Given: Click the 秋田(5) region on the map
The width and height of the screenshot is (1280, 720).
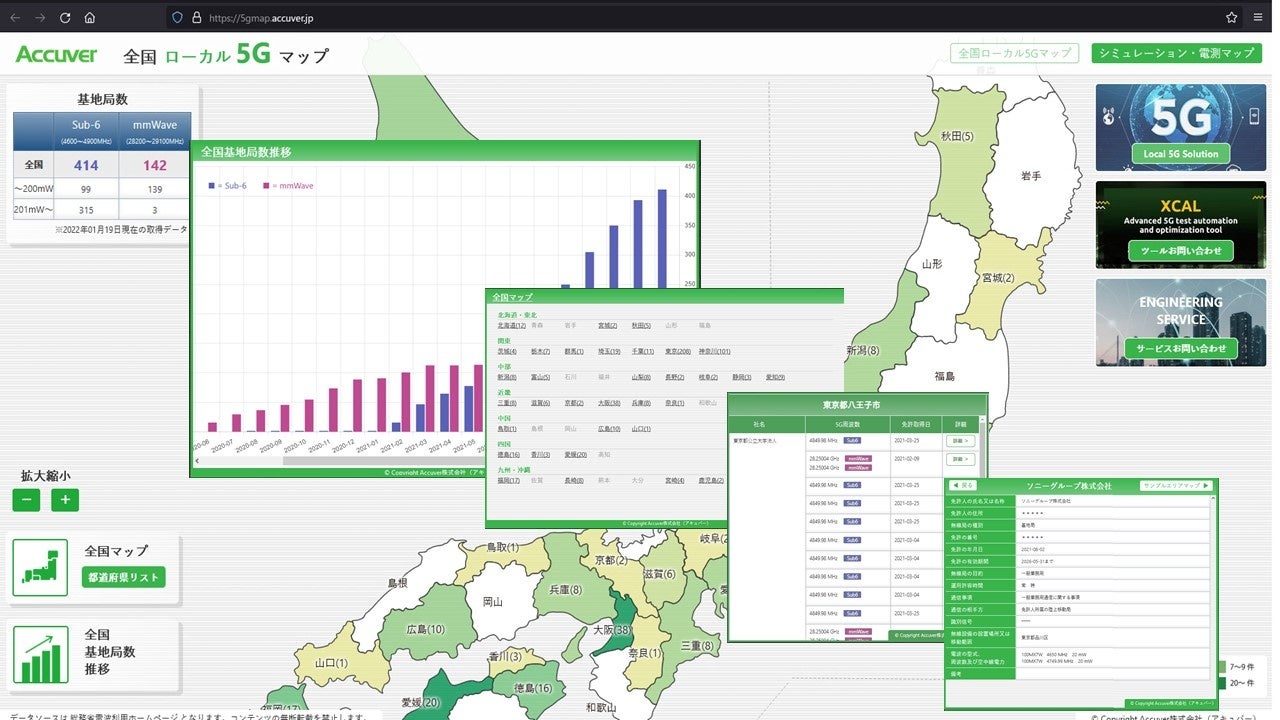Looking at the screenshot, I should point(957,135).
